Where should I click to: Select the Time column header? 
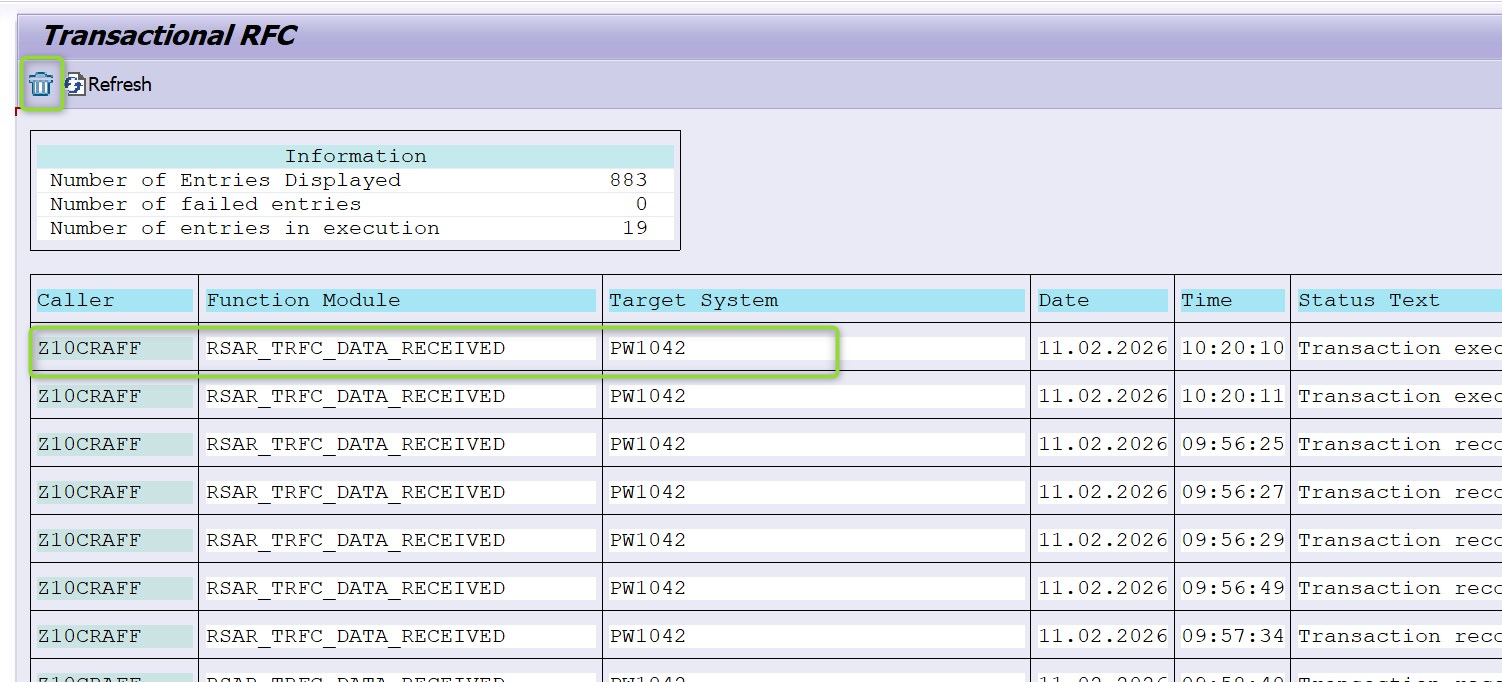(1206, 300)
